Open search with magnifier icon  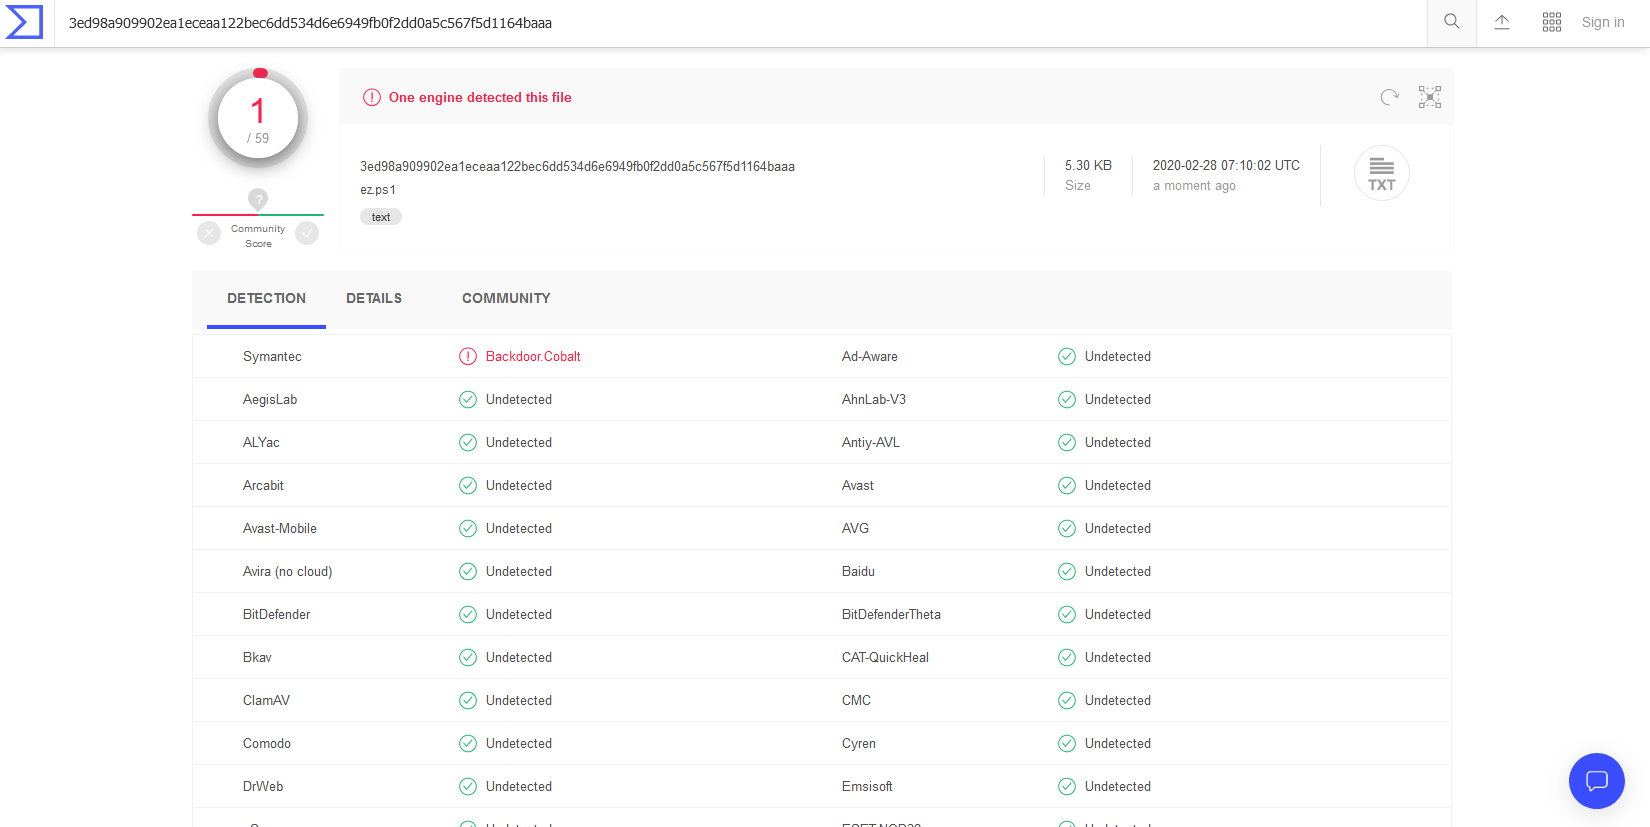(1452, 22)
